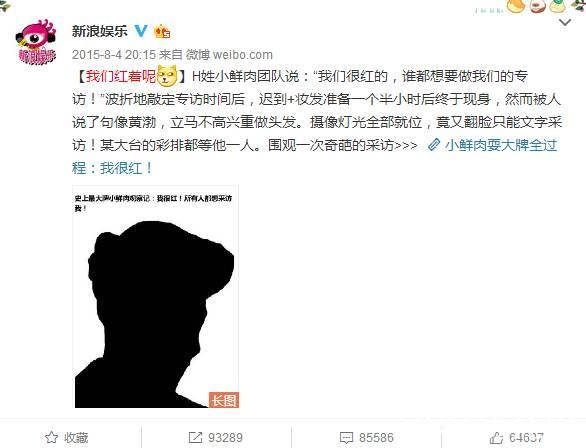Click the comment bubble icon
The width and height of the screenshot is (586, 448).
pyautogui.click(x=346, y=438)
